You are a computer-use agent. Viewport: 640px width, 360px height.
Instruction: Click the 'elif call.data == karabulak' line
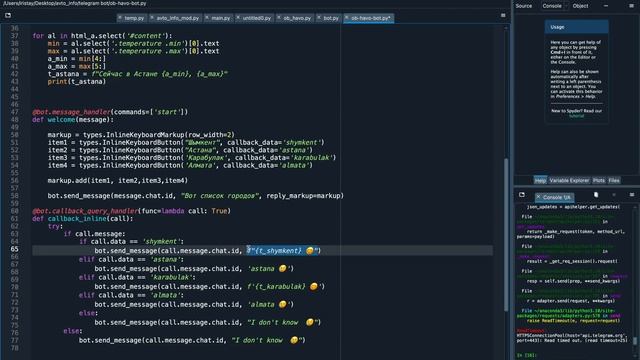(137, 278)
